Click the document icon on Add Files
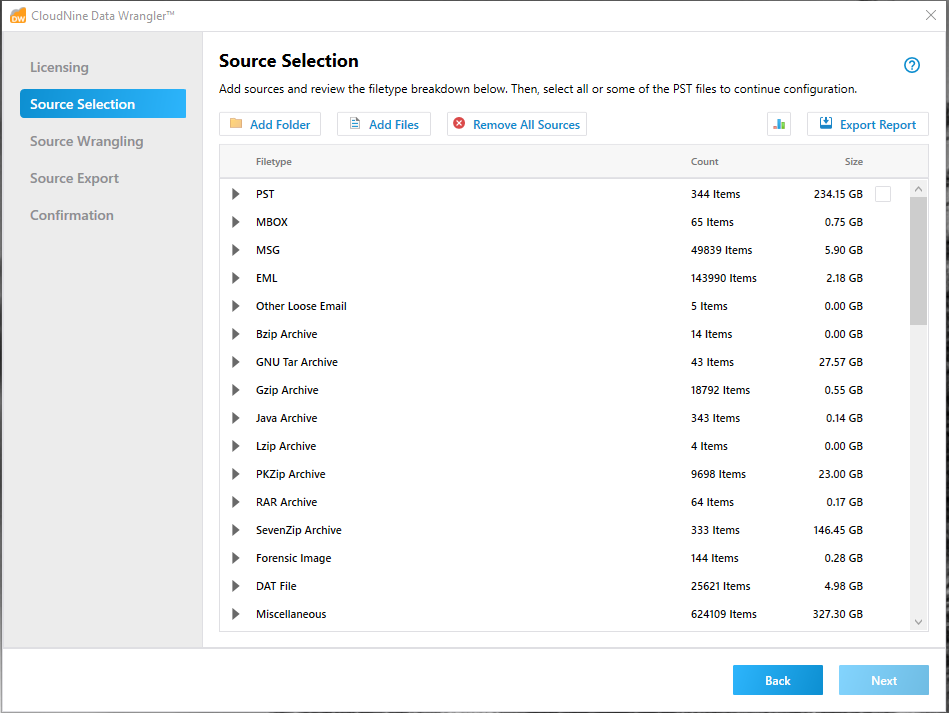Image resolution: width=949 pixels, height=713 pixels. point(355,123)
